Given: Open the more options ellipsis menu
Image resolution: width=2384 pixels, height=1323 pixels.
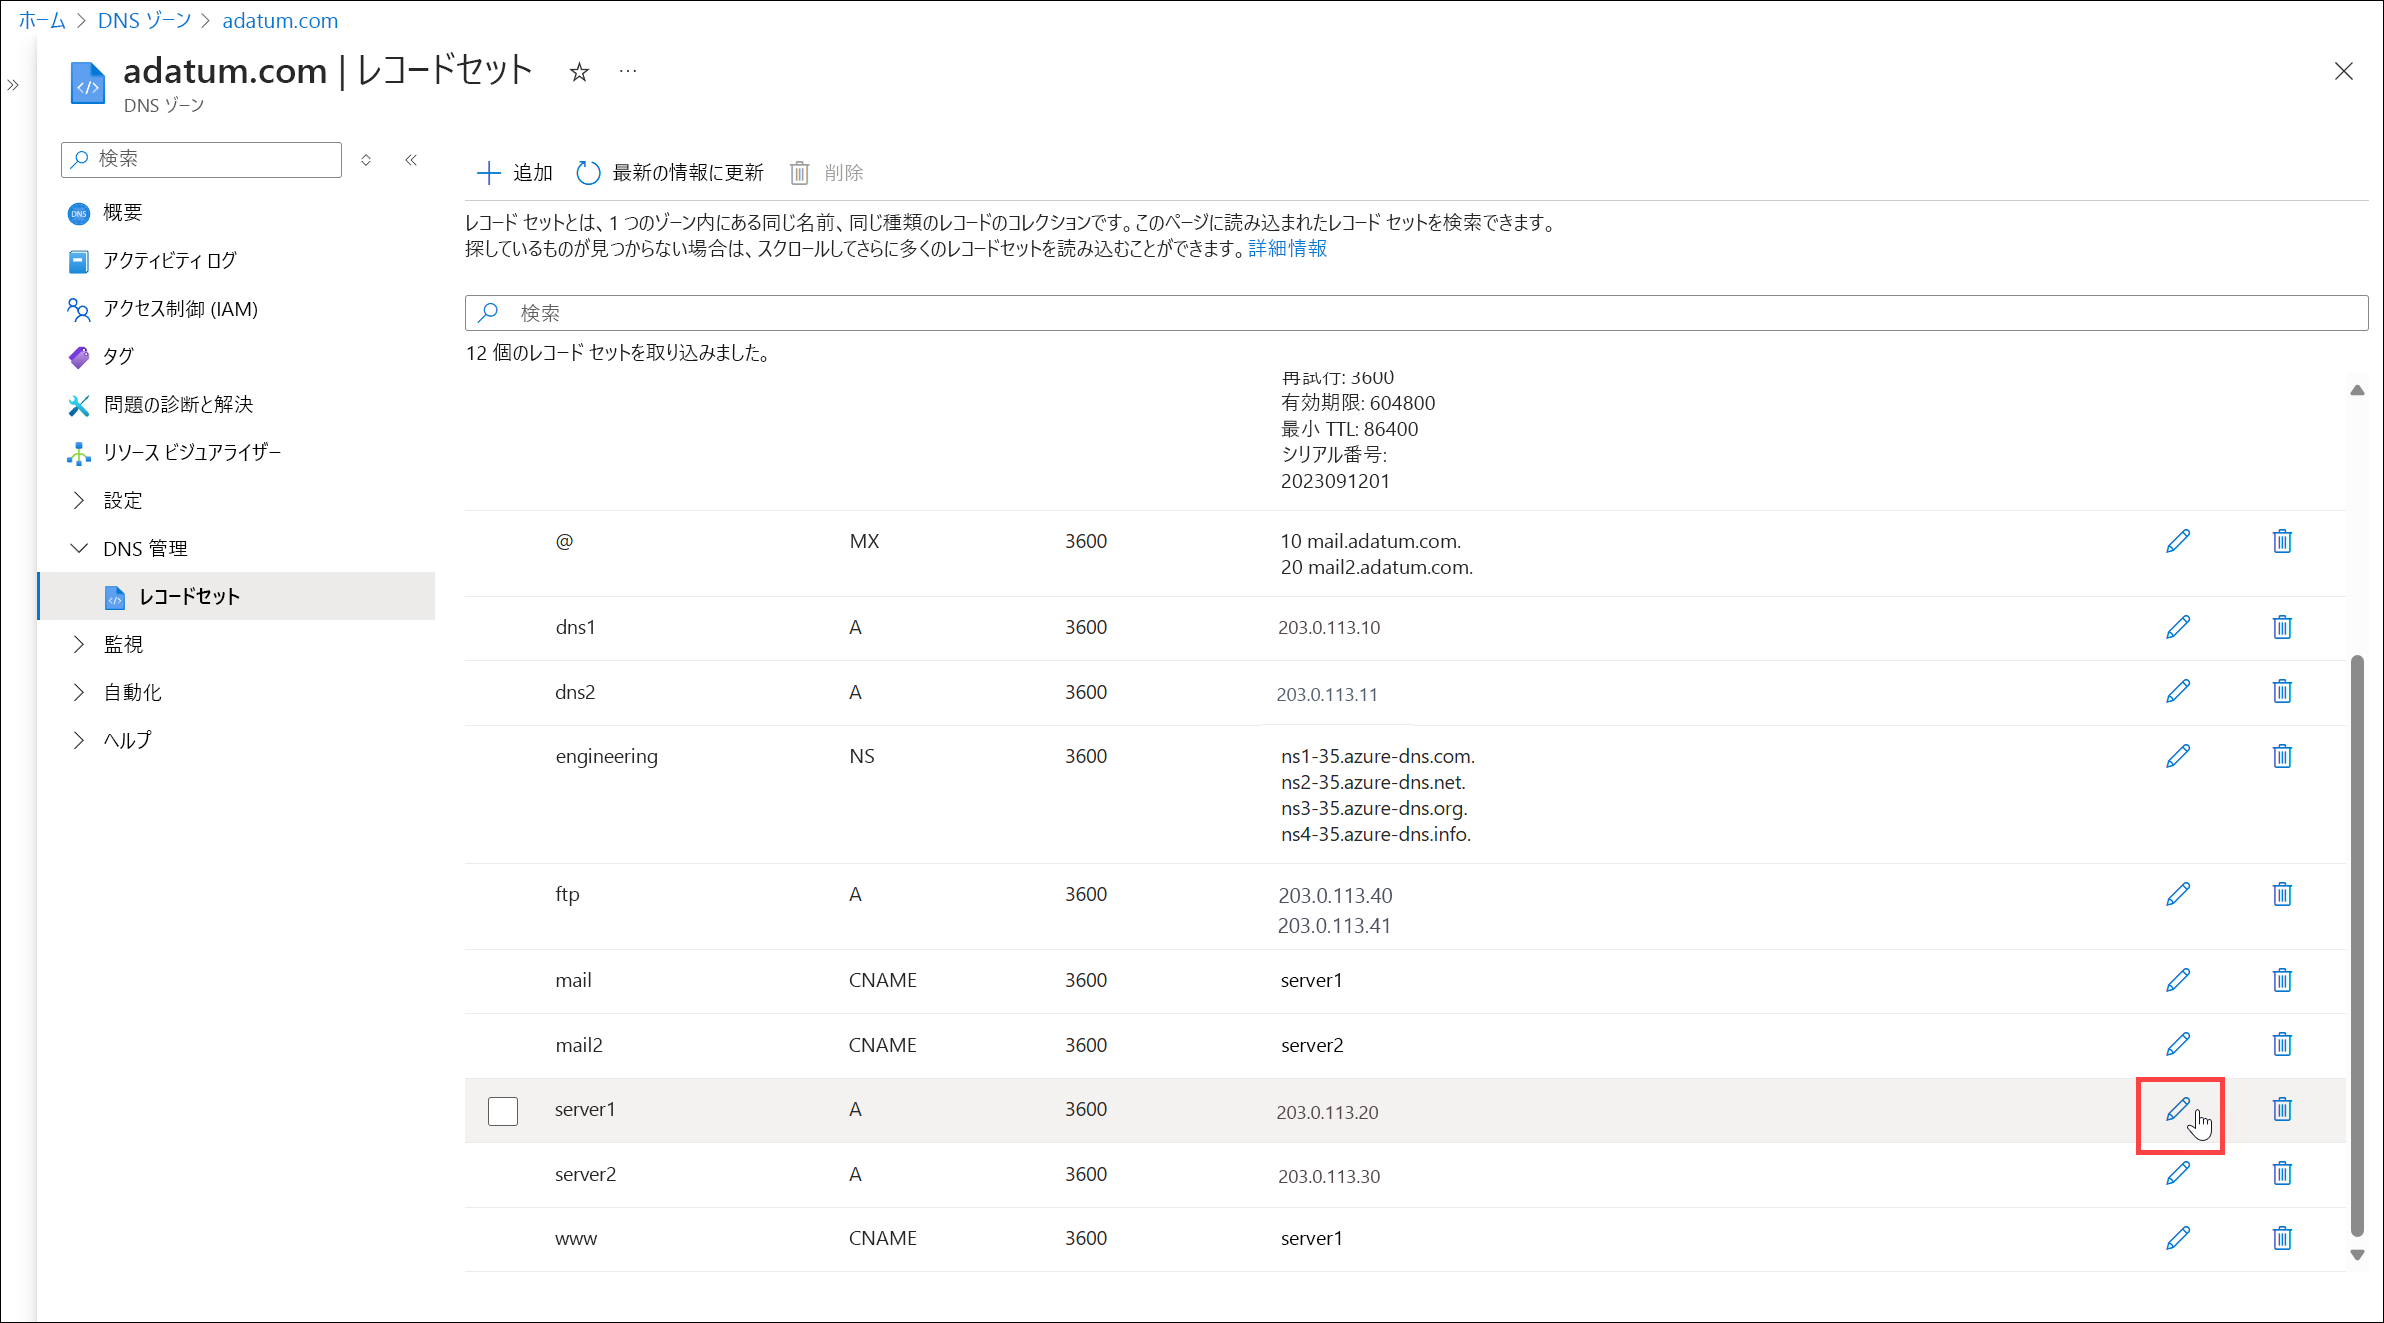Looking at the screenshot, I should pyautogui.click(x=628, y=71).
